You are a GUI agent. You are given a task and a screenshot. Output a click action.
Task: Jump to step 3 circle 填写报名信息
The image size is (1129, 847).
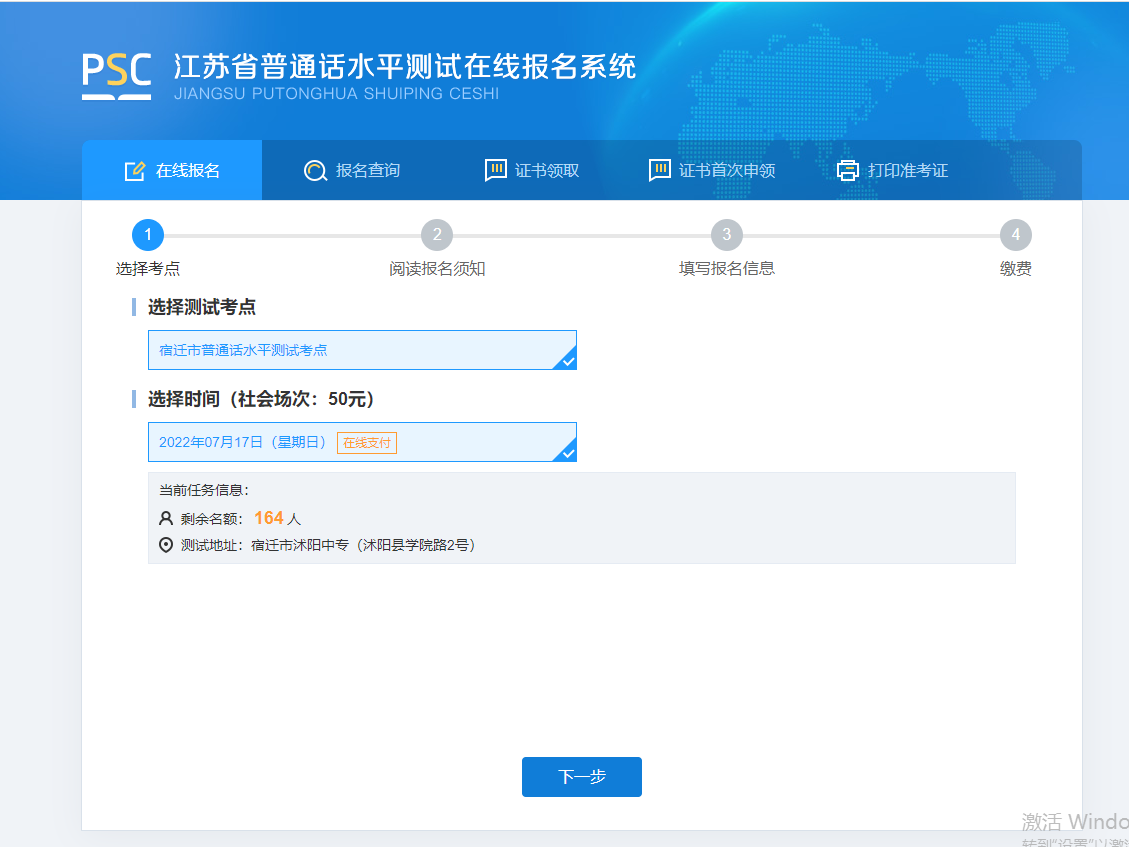[727, 235]
